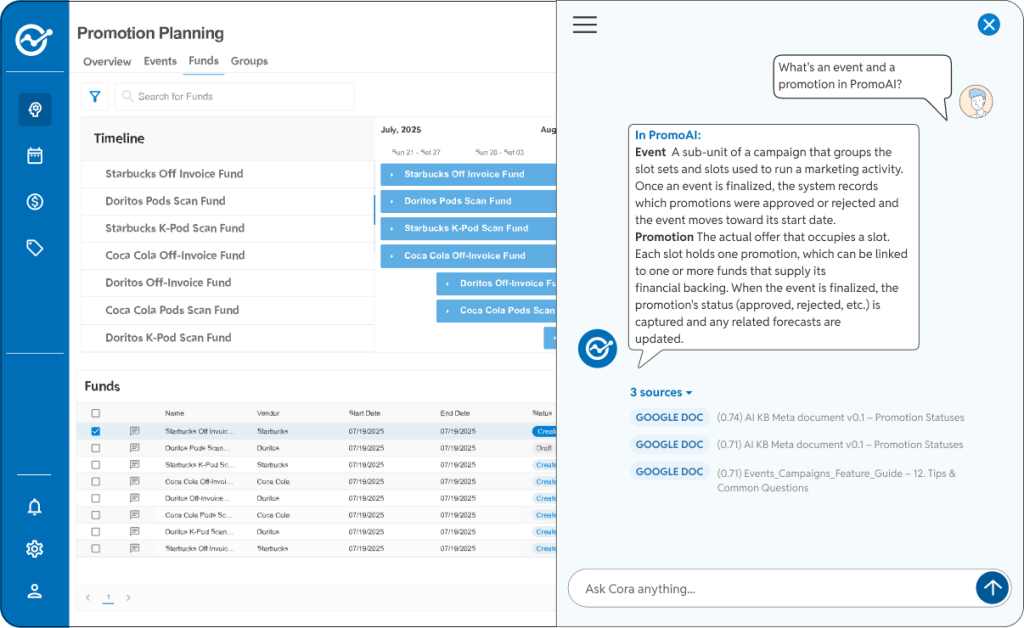
Task: Select the Funds tab
Action: click(x=204, y=61)
